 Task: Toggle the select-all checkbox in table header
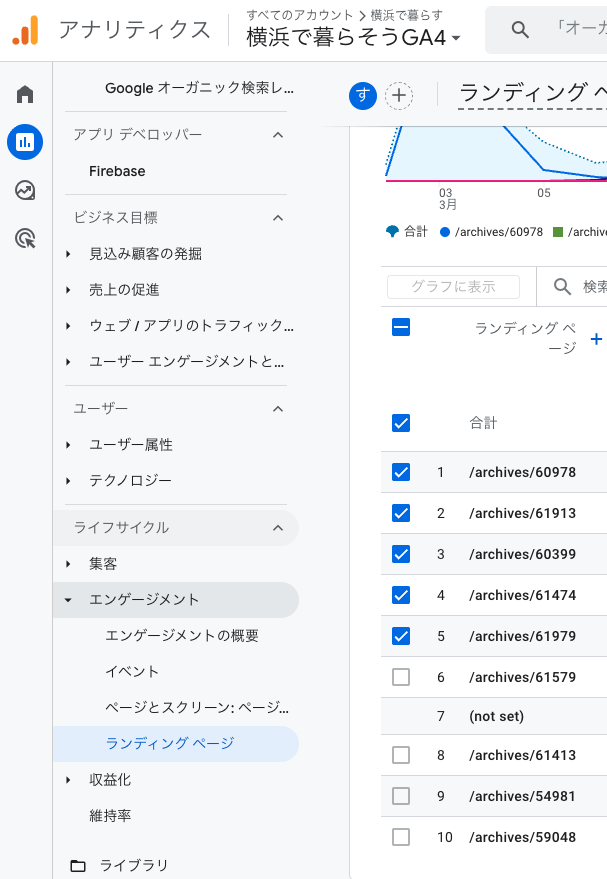pyautogui.click(x=401, y=327)
